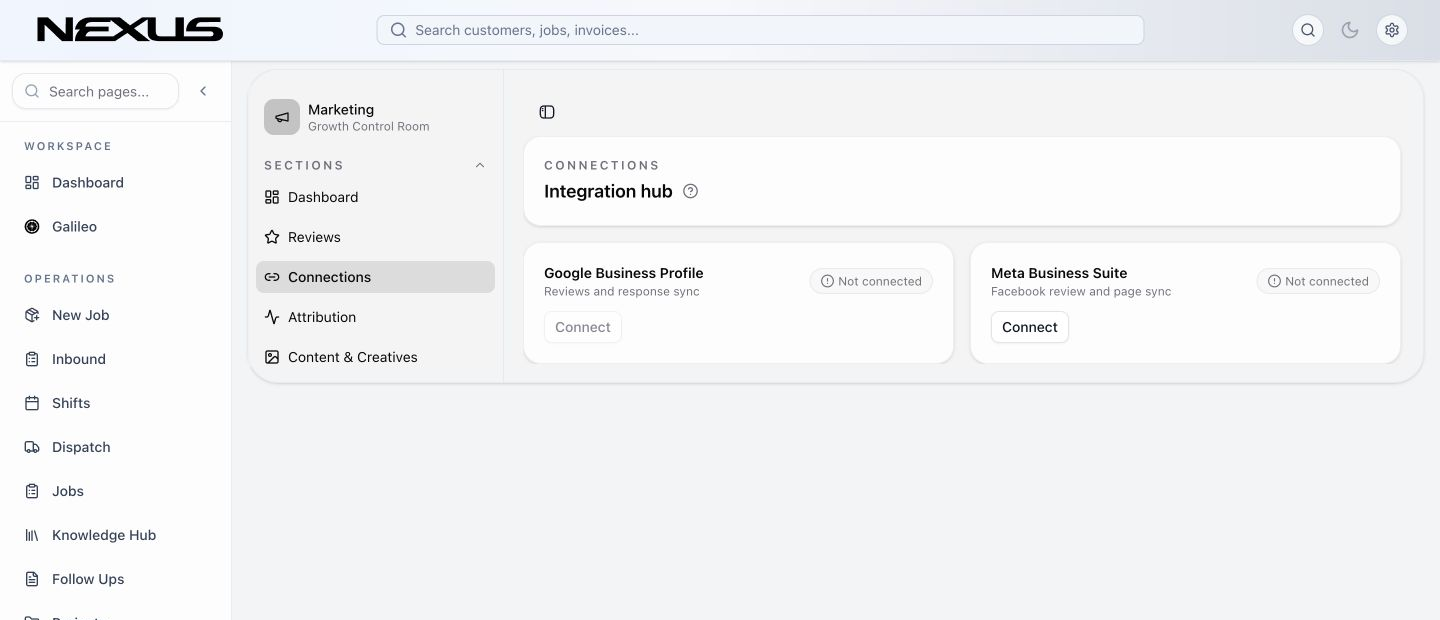Click the Jobs clipboard icon

[32, 491]
